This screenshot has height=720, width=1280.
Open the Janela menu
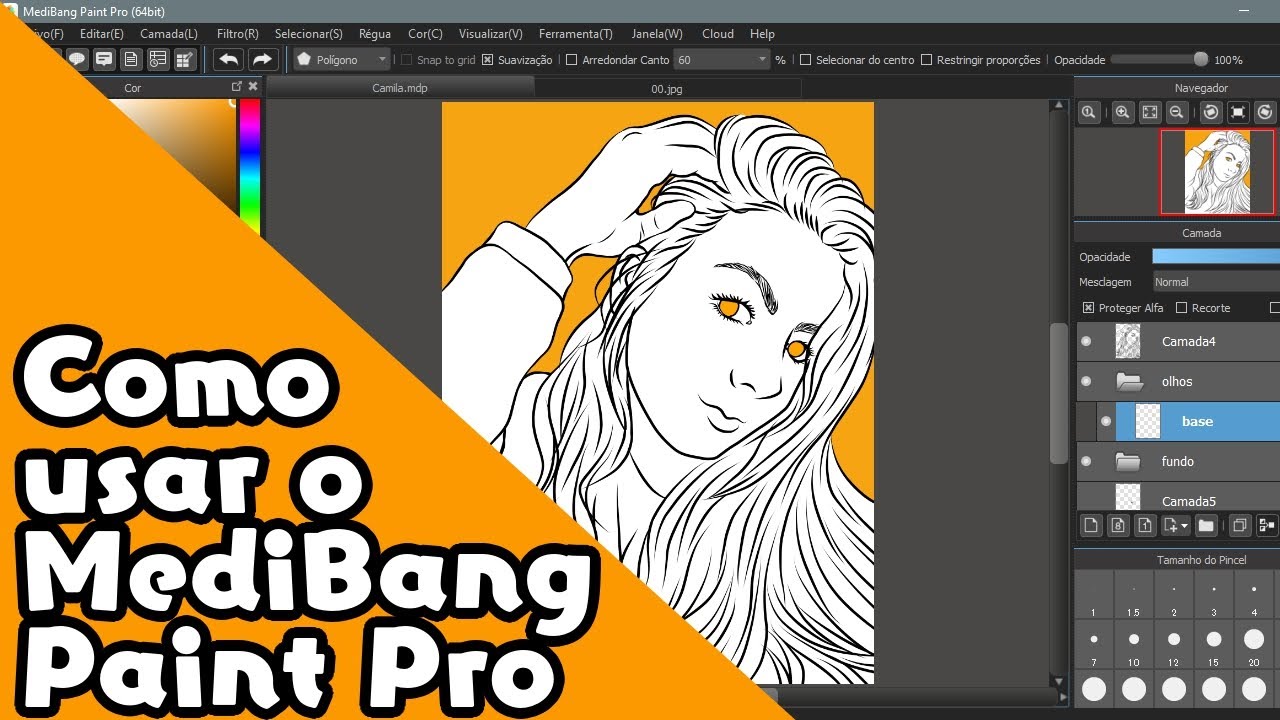[657, 34]
